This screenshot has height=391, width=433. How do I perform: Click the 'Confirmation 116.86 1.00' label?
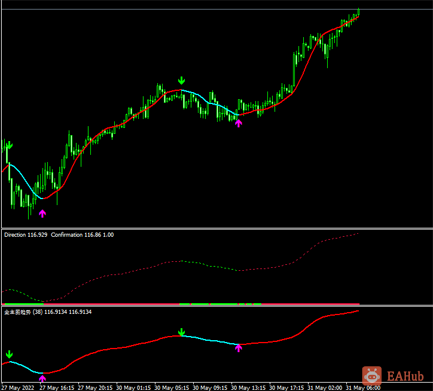(82, 235)
